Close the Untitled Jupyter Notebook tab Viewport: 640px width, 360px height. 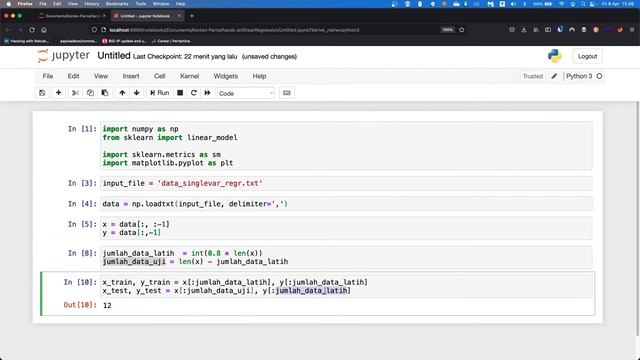click(179, 16)
